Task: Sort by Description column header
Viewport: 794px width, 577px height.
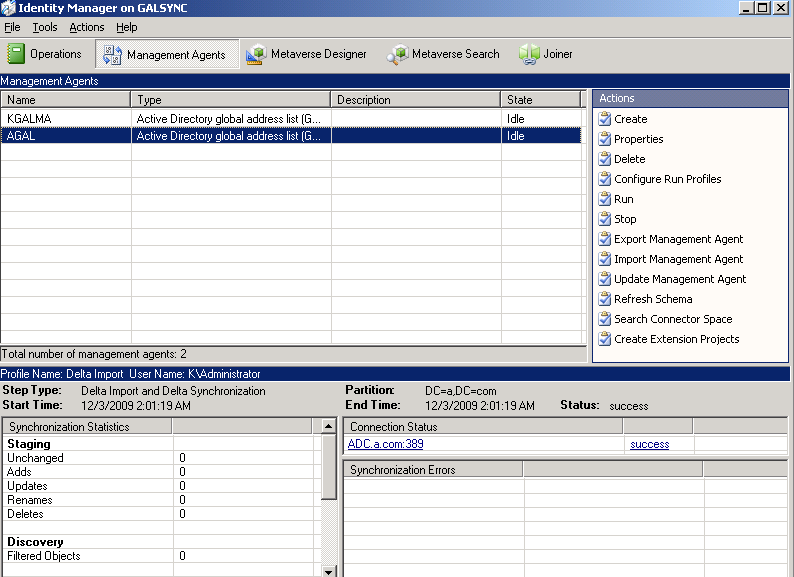Action: (x=416, y=100)
